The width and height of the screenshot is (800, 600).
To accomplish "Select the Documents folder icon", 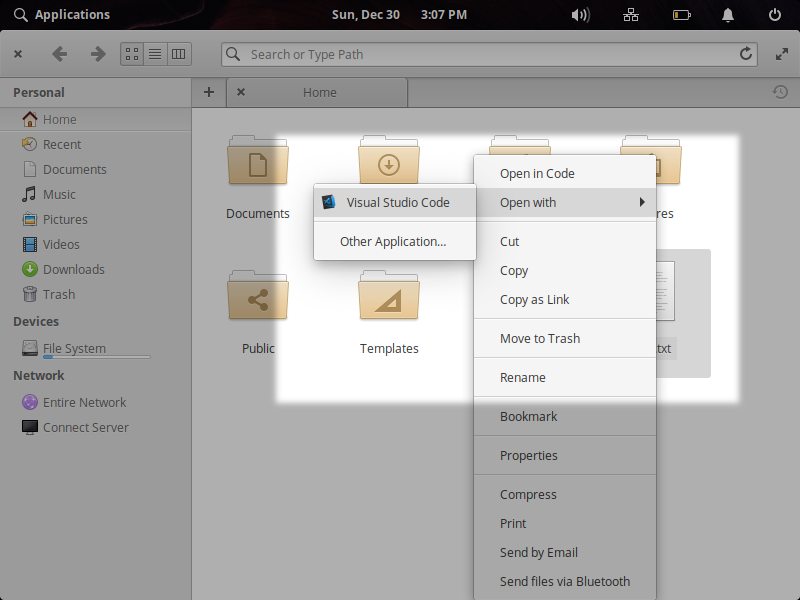I will pos(258,160).
